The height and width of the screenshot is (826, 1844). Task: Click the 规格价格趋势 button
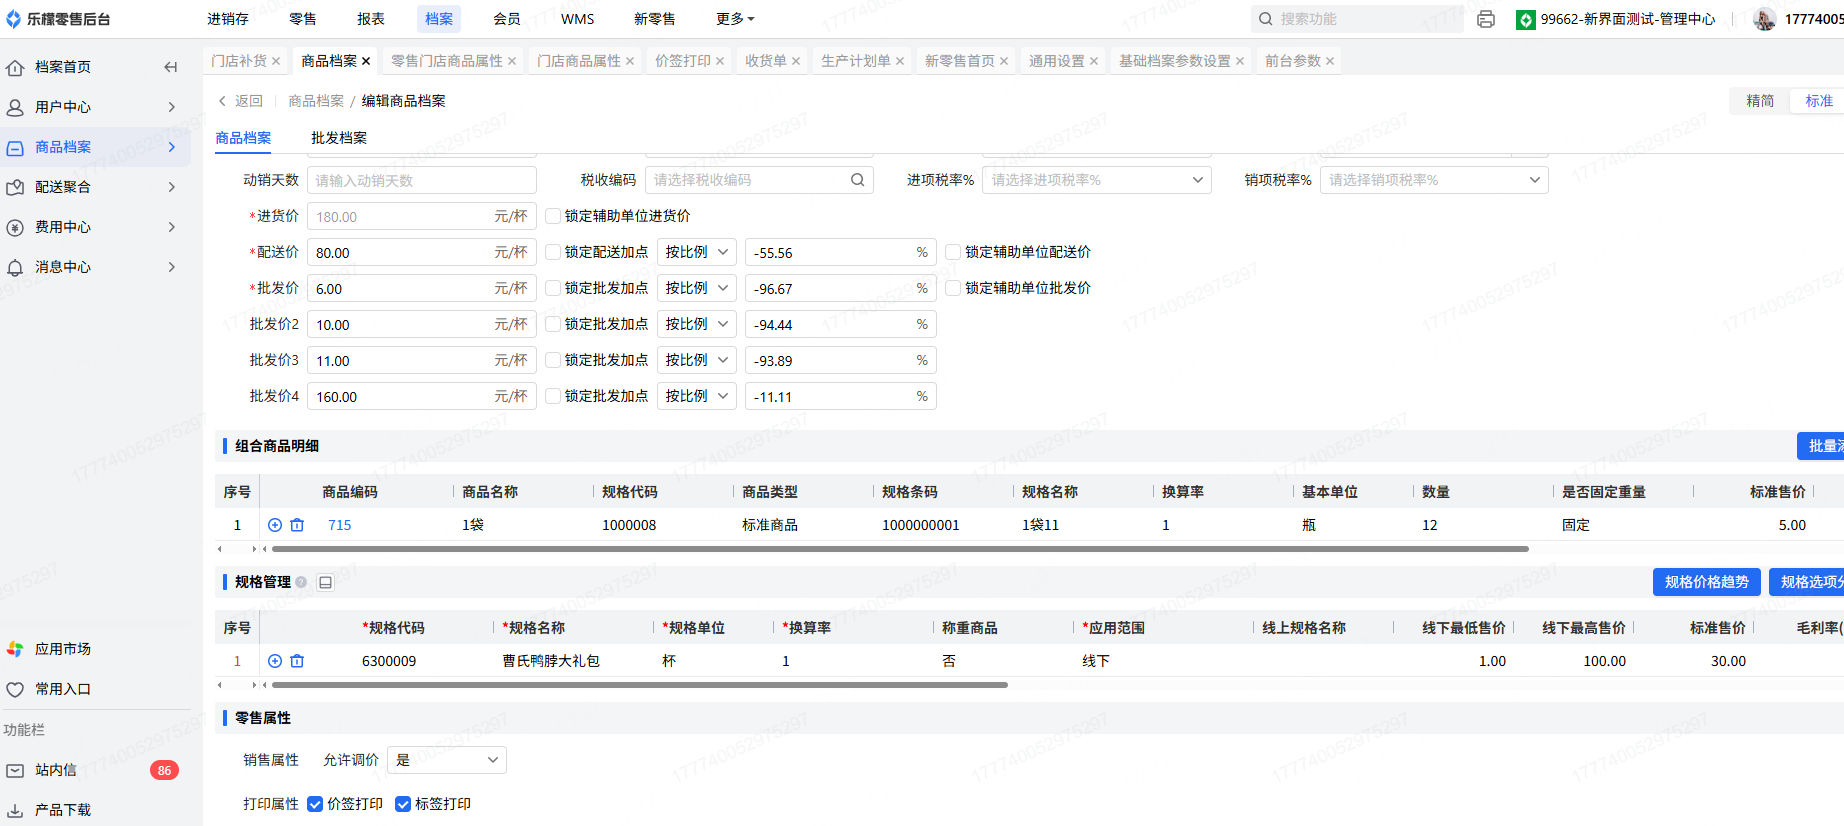pos(1707,582)
